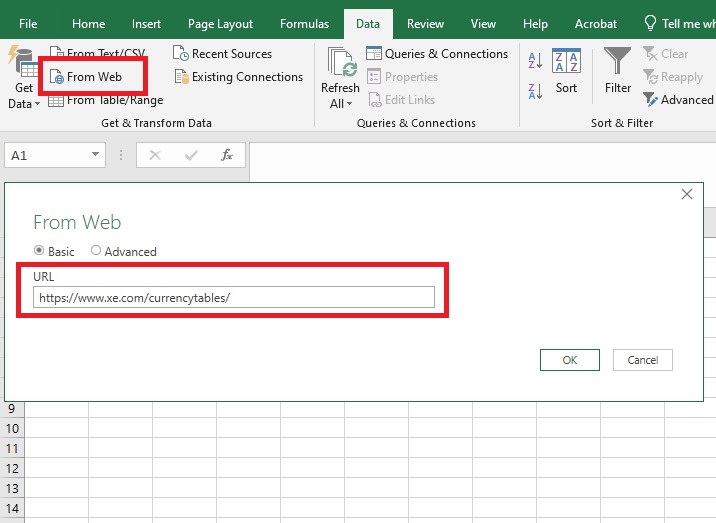The width and height of the screenshot is (716, 523).
Task: Open Advanced filter options
Action: click(x=678, y=100)
